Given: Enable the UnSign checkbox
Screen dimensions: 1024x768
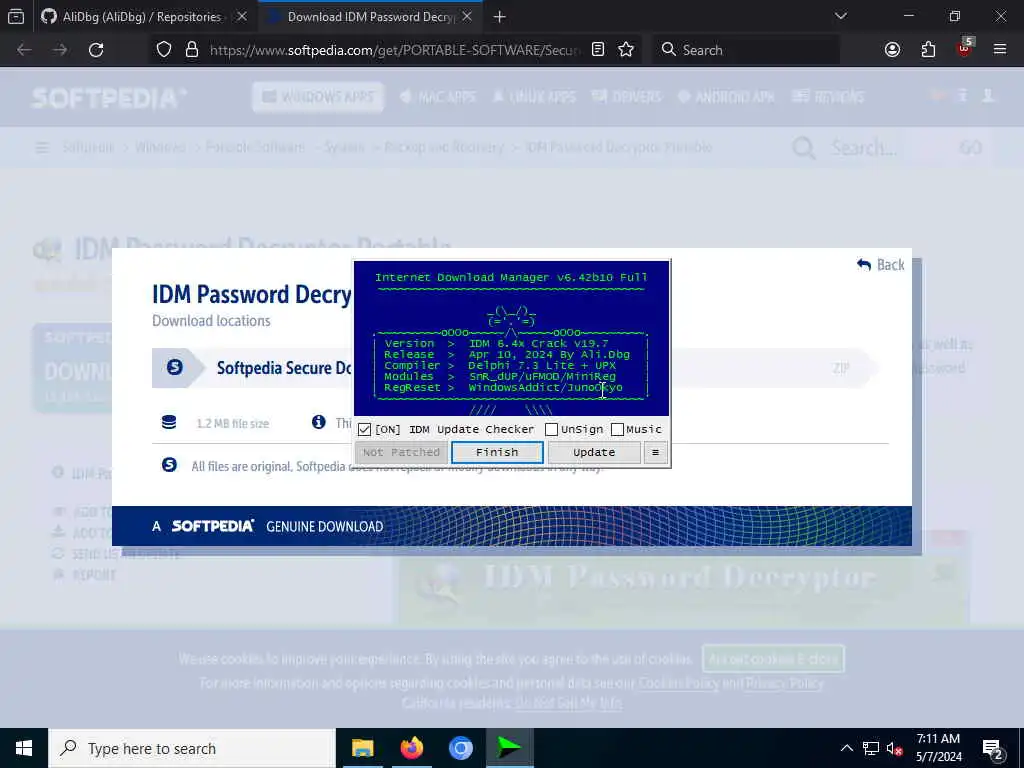Looking at the screenshot, I should (552, 429).
